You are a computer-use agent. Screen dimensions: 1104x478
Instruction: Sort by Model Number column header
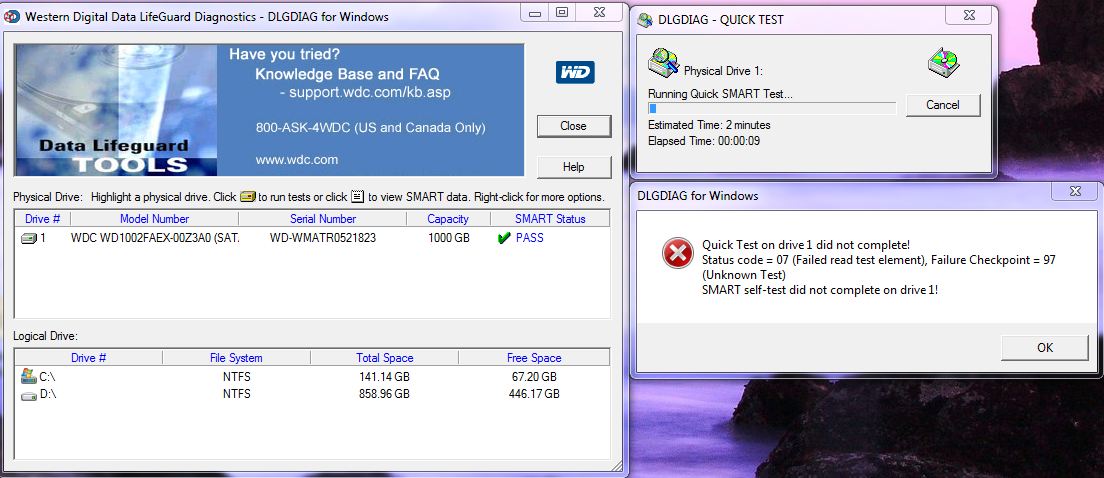tap(154, 219)
